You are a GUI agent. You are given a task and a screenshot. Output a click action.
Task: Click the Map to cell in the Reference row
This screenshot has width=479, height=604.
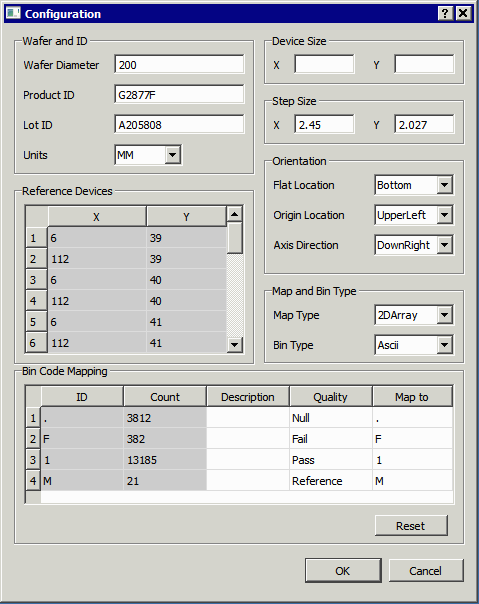point(412,481)
